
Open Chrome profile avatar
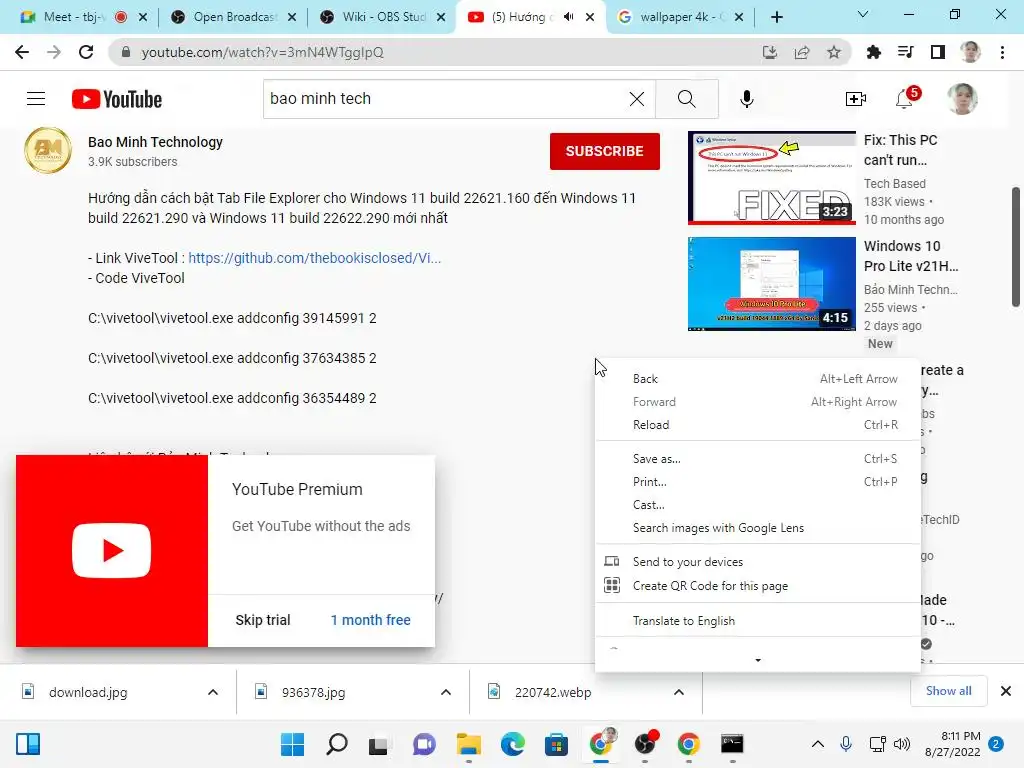coord(970,52)
